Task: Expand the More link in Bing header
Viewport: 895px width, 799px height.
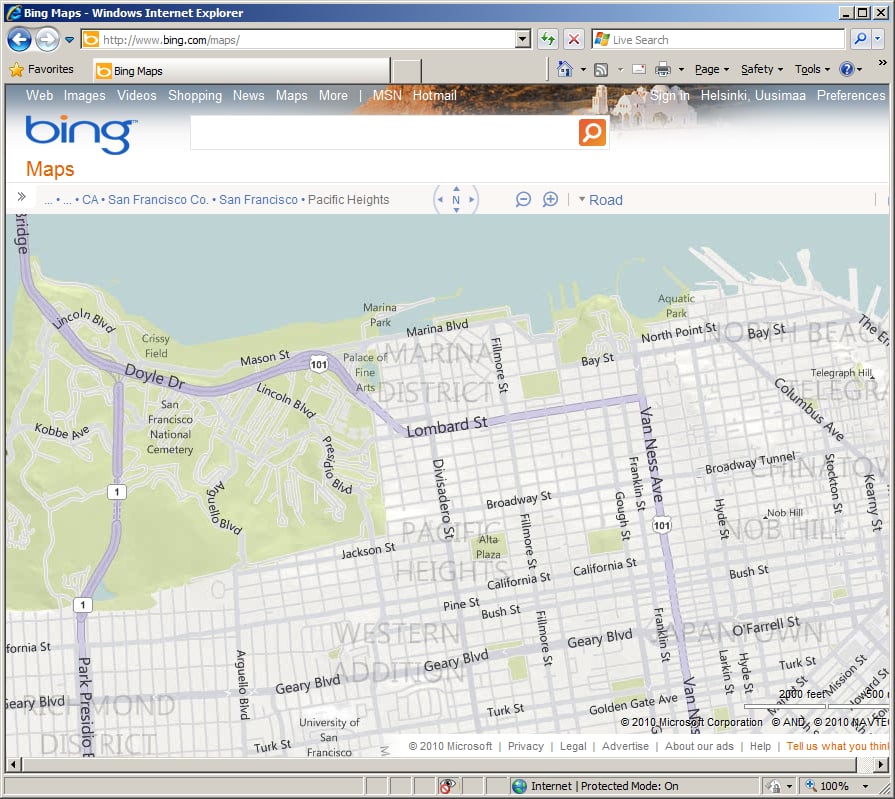Action: click(333, 95)
